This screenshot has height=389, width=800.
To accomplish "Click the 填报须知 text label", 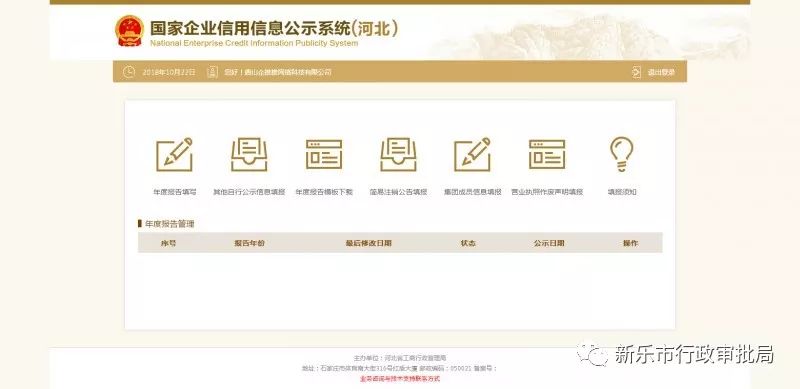I will 622,192.
